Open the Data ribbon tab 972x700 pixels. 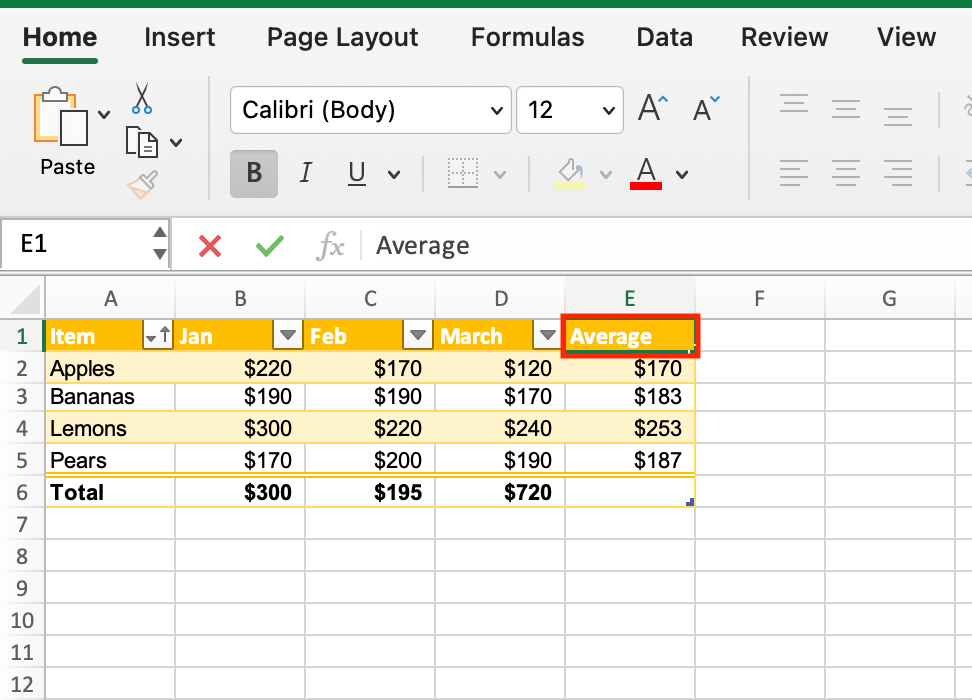[x=664, y=37]
